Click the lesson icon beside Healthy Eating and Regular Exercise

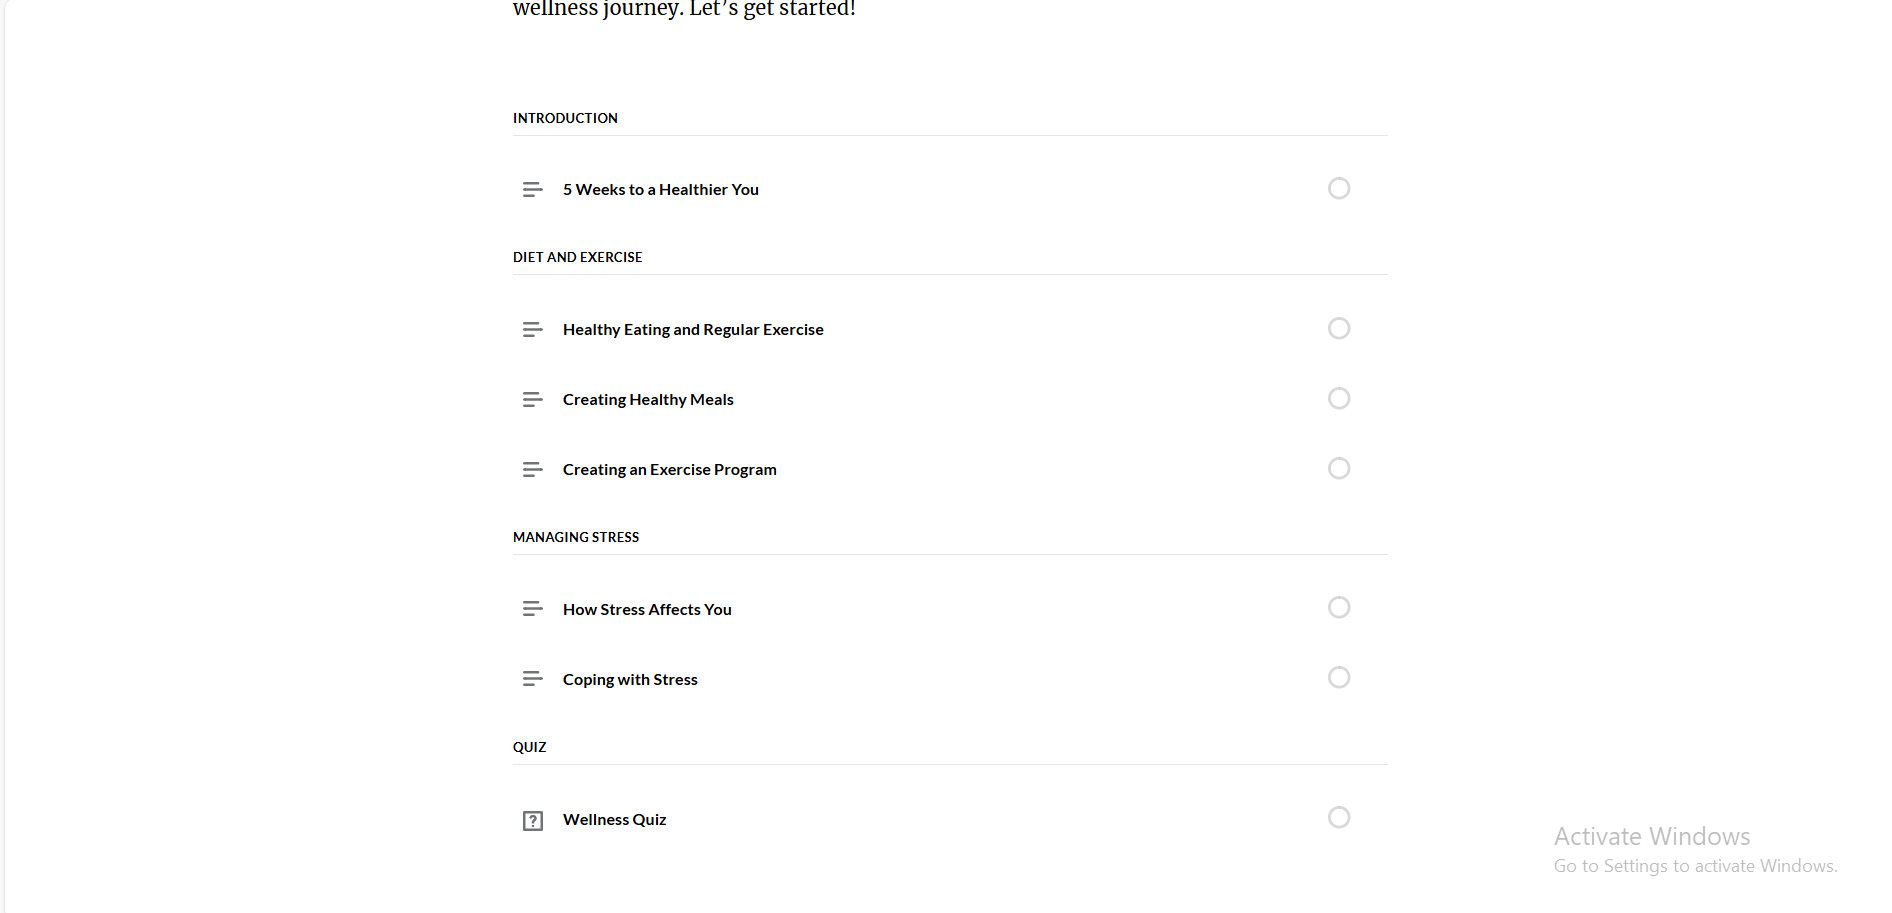pyautogui.click(x=532, y=329)
